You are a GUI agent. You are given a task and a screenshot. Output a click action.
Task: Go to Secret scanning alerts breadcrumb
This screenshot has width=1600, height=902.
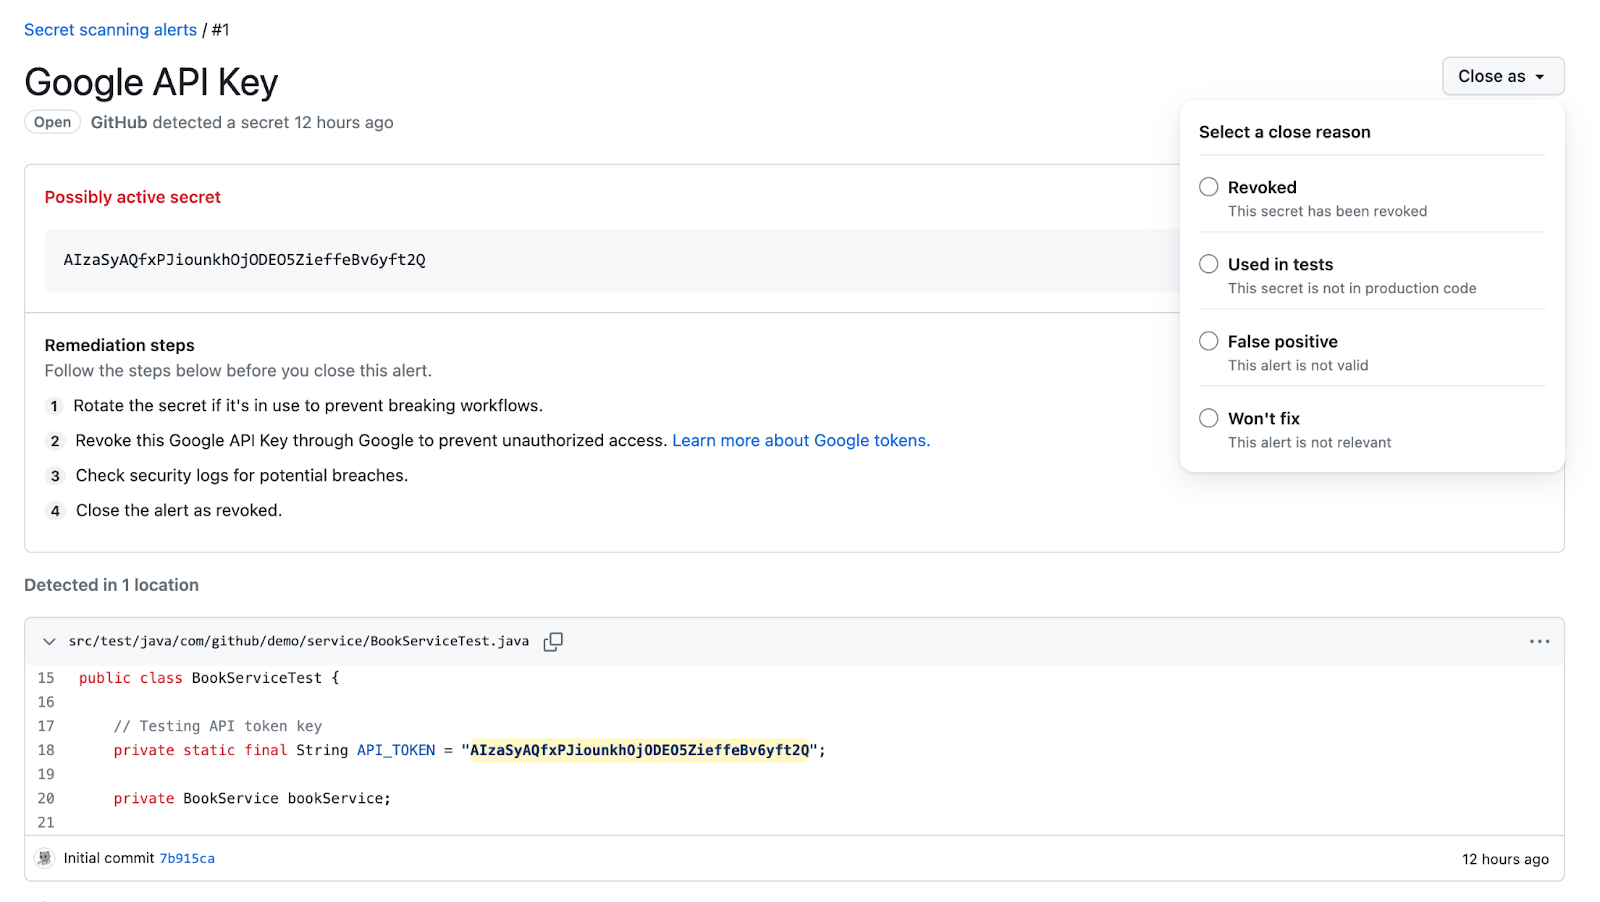click(110, 30)
